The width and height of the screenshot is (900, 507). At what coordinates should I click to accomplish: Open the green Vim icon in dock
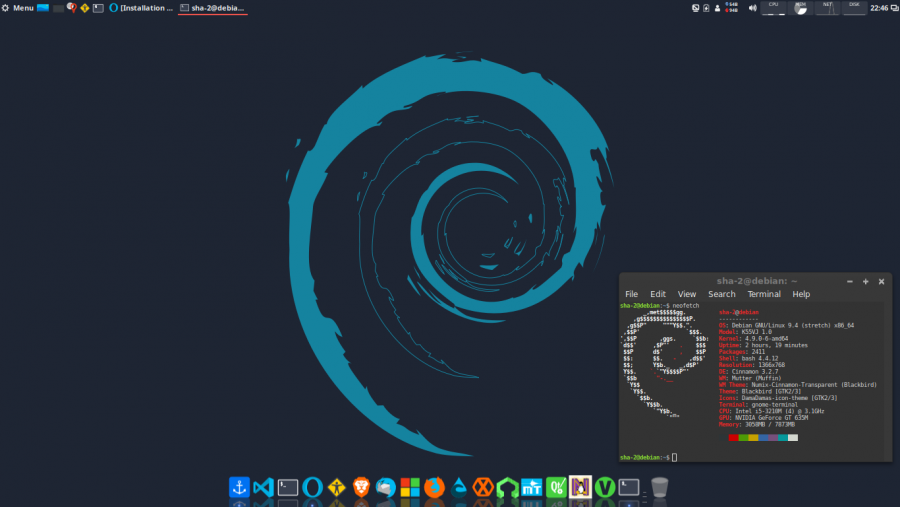604,487
